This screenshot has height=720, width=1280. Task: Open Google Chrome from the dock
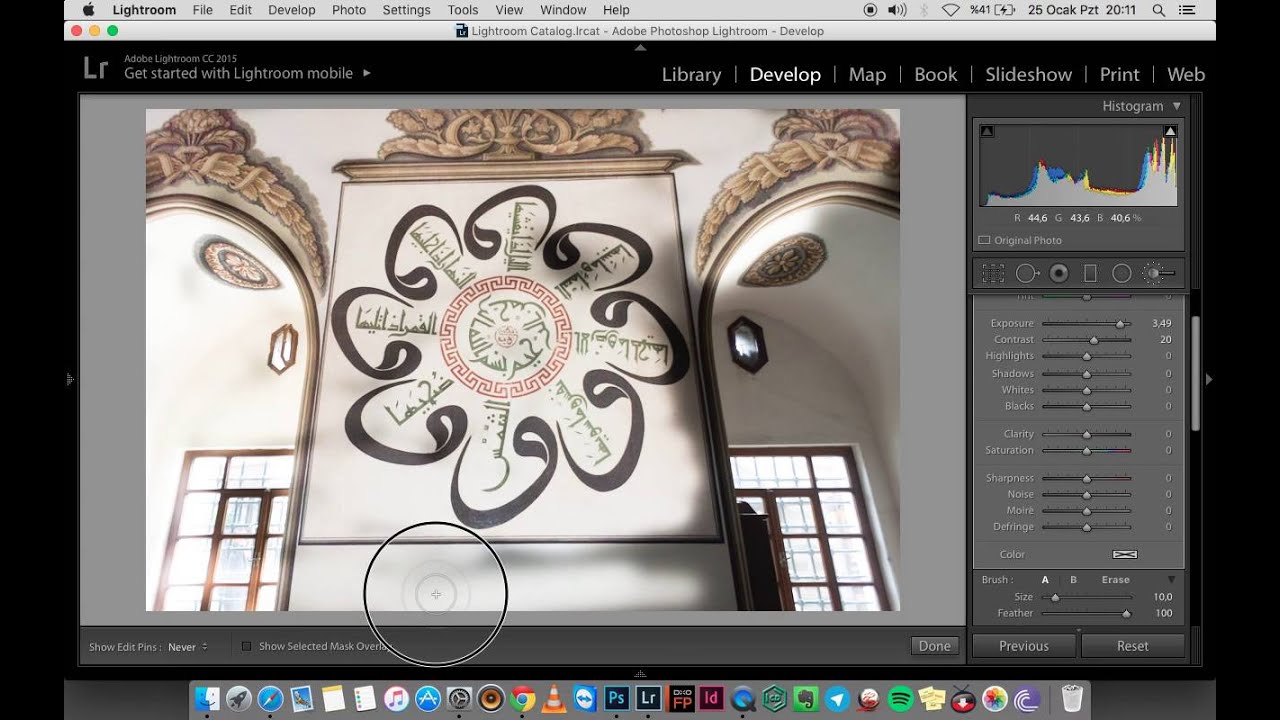522,698
